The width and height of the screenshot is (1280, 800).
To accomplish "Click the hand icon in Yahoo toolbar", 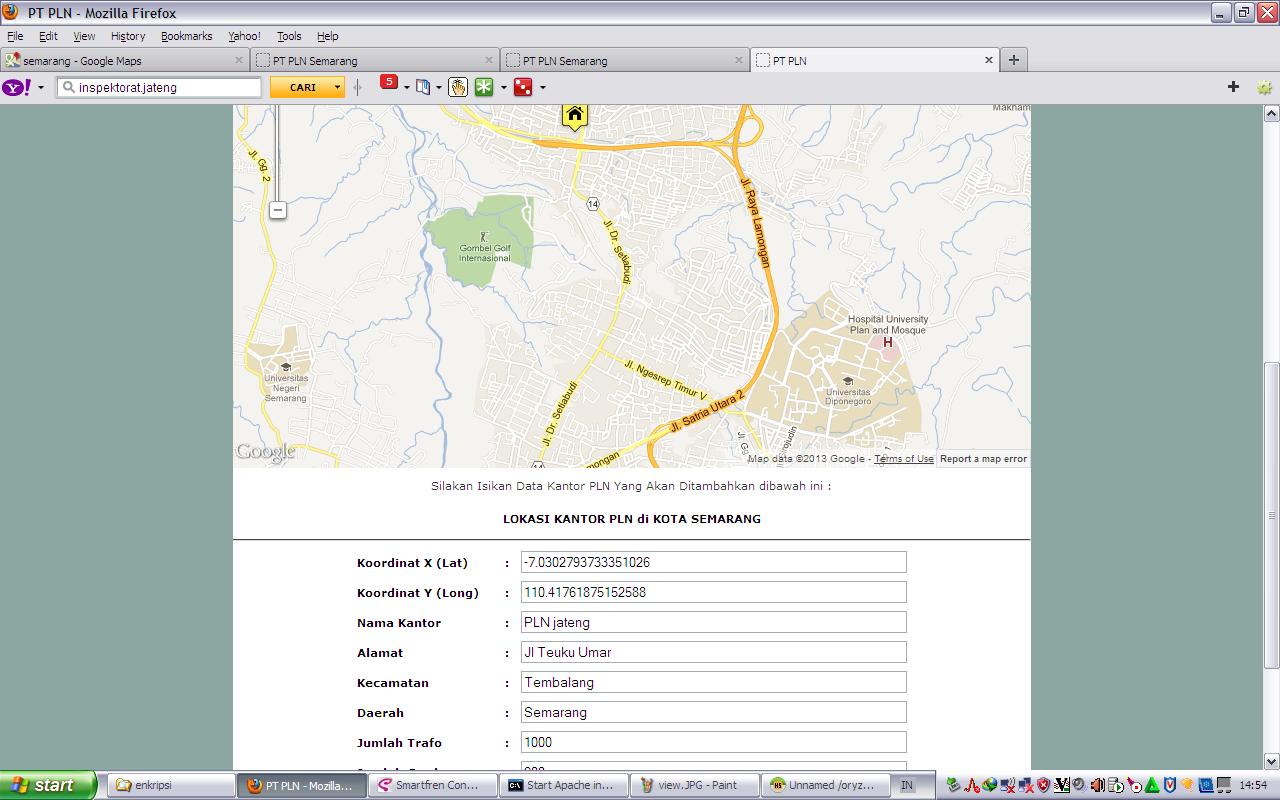I will [458, 87].
